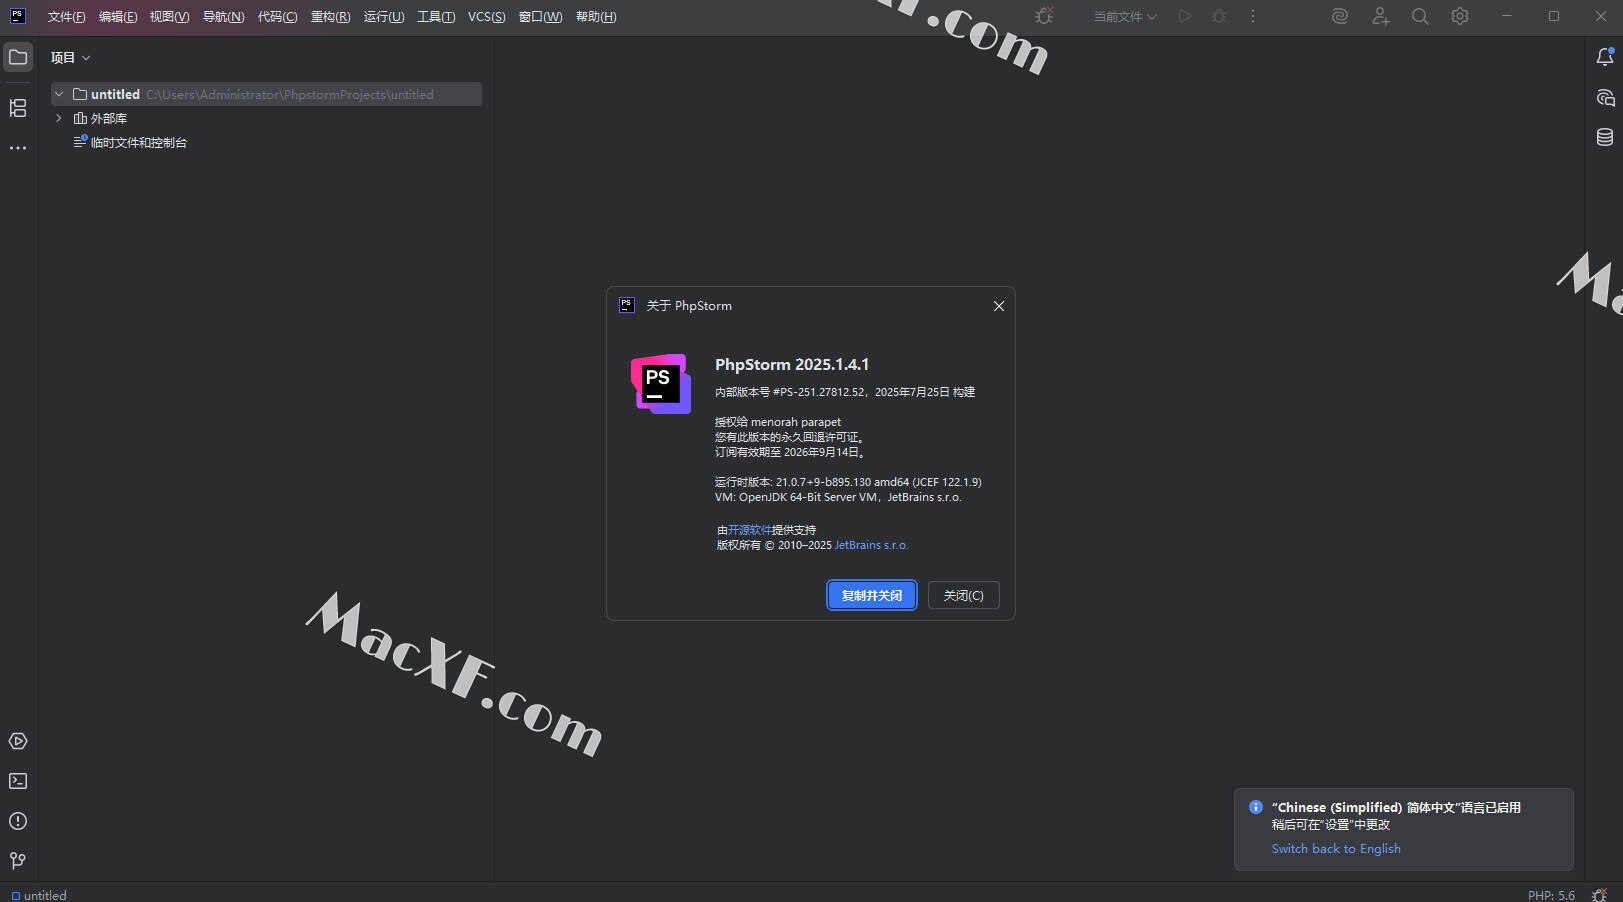This screenshot has width=1623, height=902.
Task: Open the 重构(R) menu
Action: [330, 17]
